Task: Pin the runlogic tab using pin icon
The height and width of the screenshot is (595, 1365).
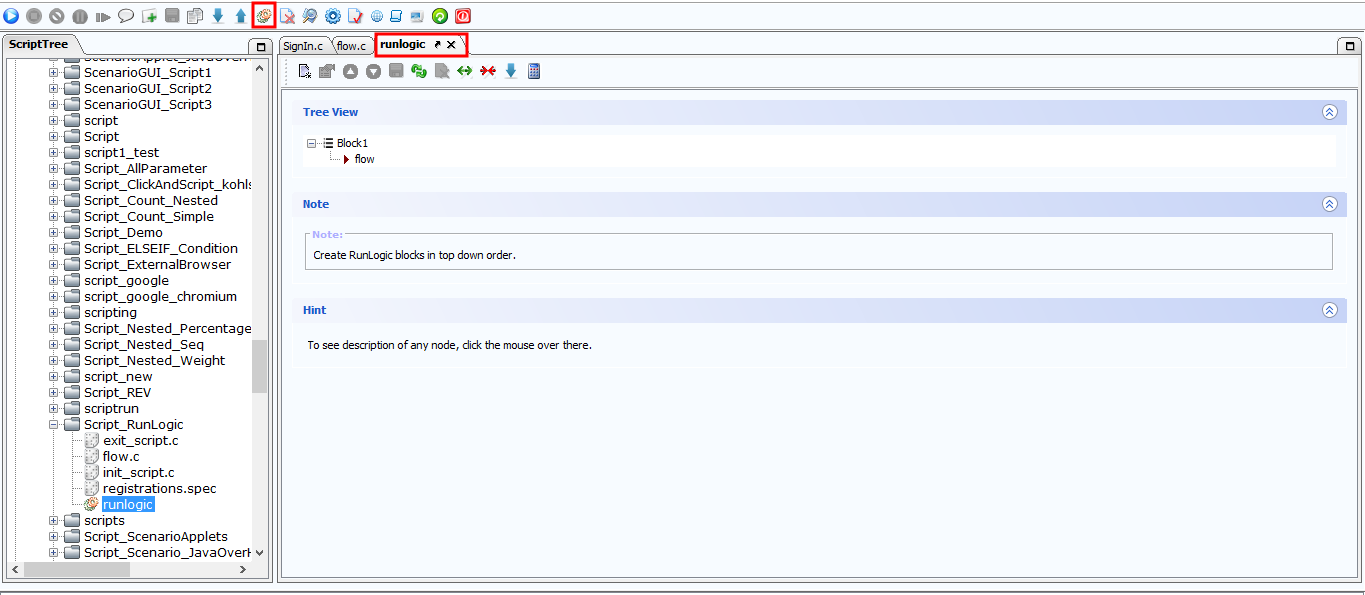Action: click(x=437, y=45)
